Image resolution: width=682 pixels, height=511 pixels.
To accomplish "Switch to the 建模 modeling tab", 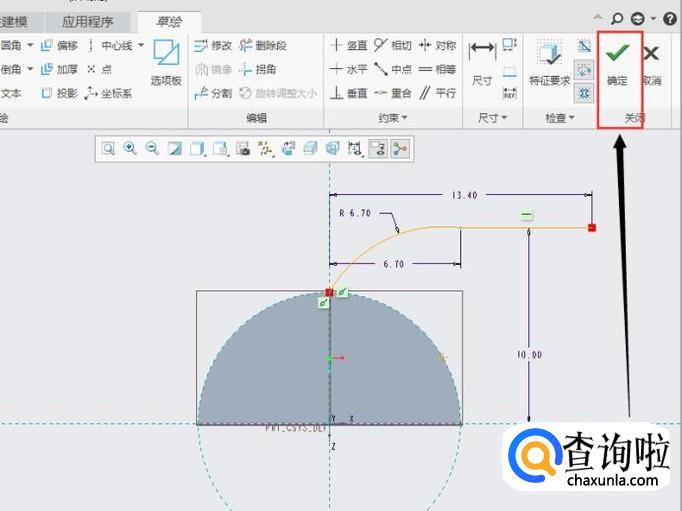I will [x=14, y=22].
